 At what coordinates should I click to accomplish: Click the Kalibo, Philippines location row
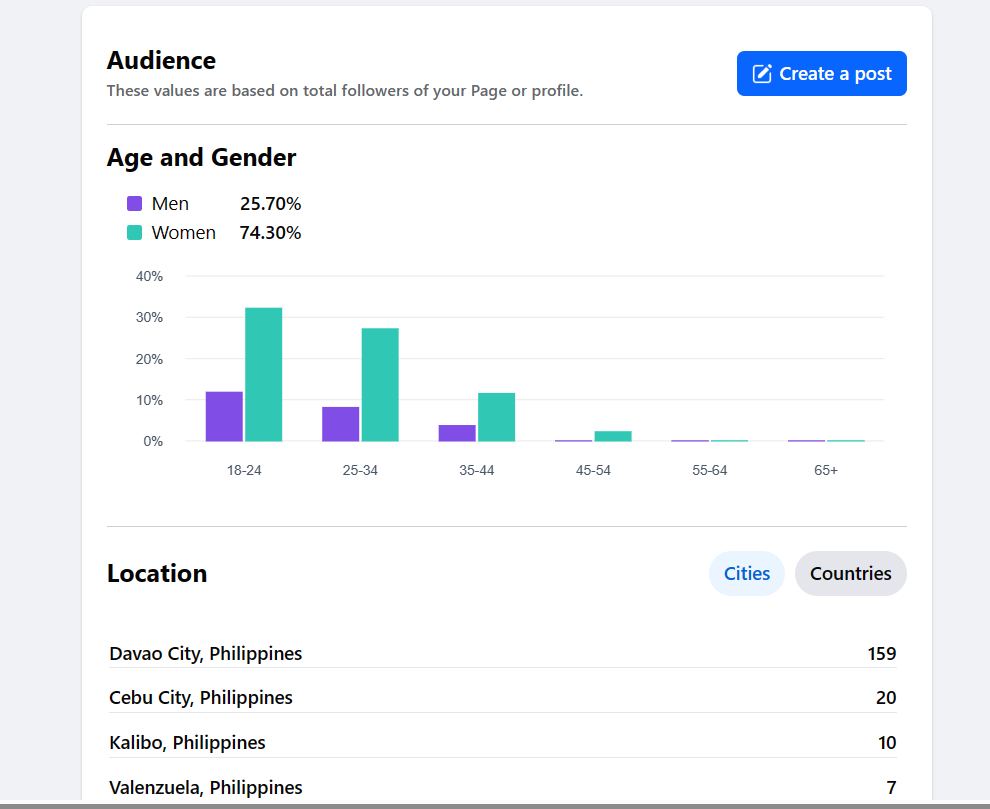pyautogui.click(x=502, y=743)
